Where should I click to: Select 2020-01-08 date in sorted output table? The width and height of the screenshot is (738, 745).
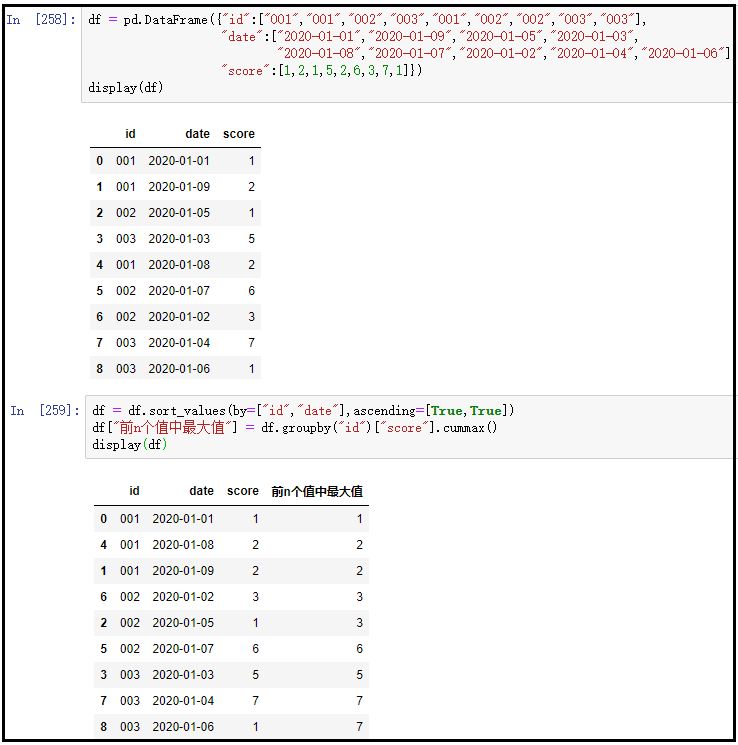point(183,544)
